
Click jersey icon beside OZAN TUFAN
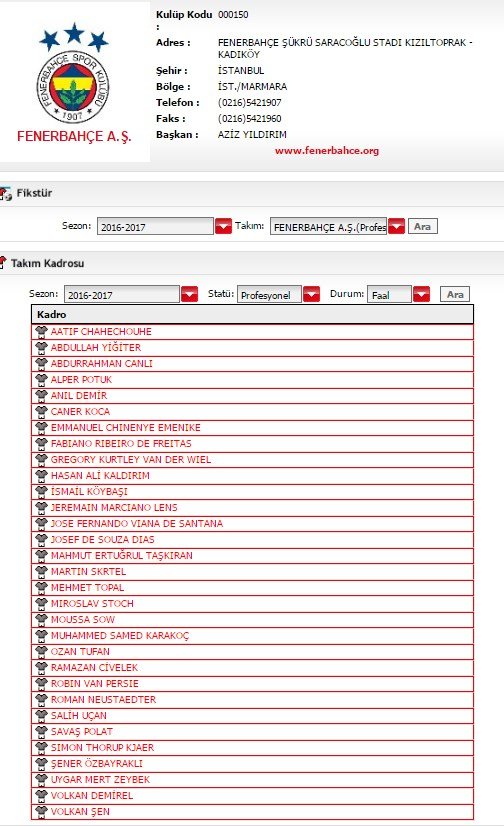pos(42,651)
